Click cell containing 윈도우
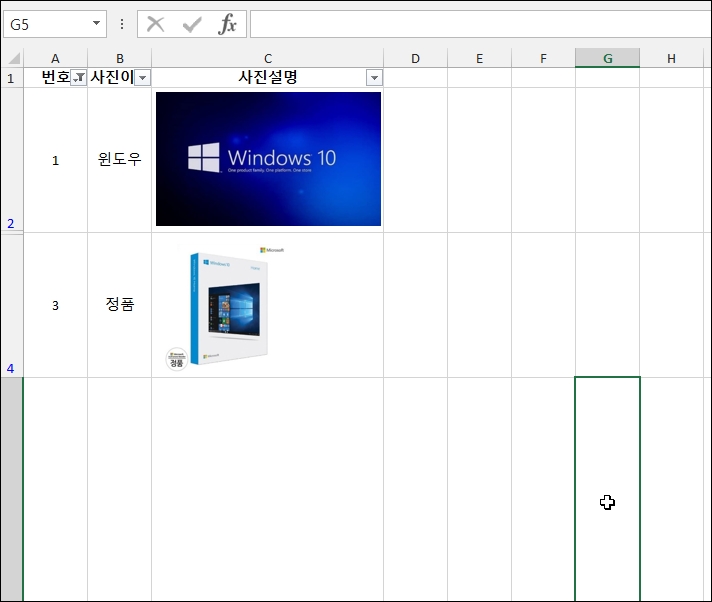The width and height of the screenshot is (712, 602). [119, 160]
